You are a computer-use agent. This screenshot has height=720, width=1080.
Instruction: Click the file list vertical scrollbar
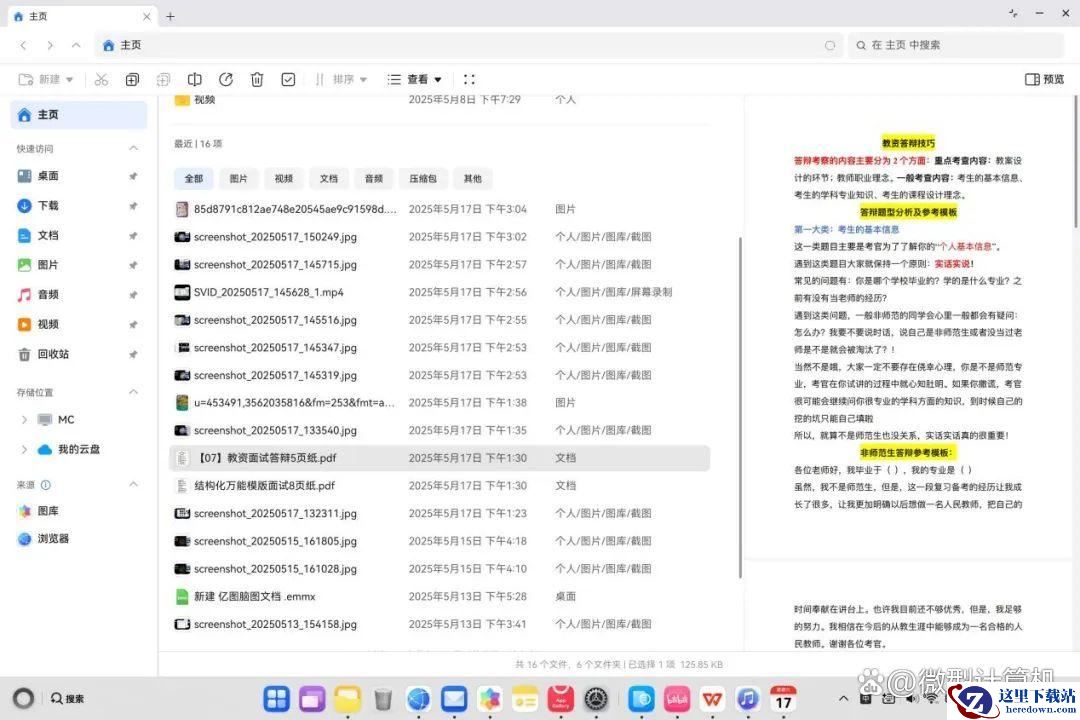point(740,408)
